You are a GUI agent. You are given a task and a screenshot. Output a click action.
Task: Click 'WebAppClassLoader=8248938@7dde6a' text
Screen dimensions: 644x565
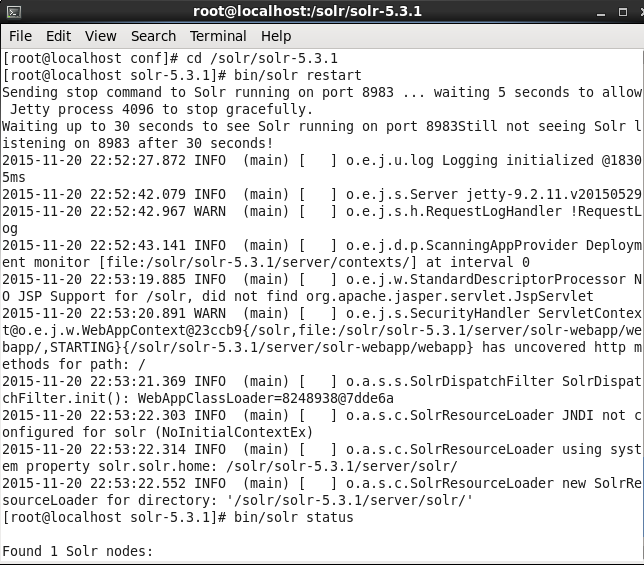(265, 399)
